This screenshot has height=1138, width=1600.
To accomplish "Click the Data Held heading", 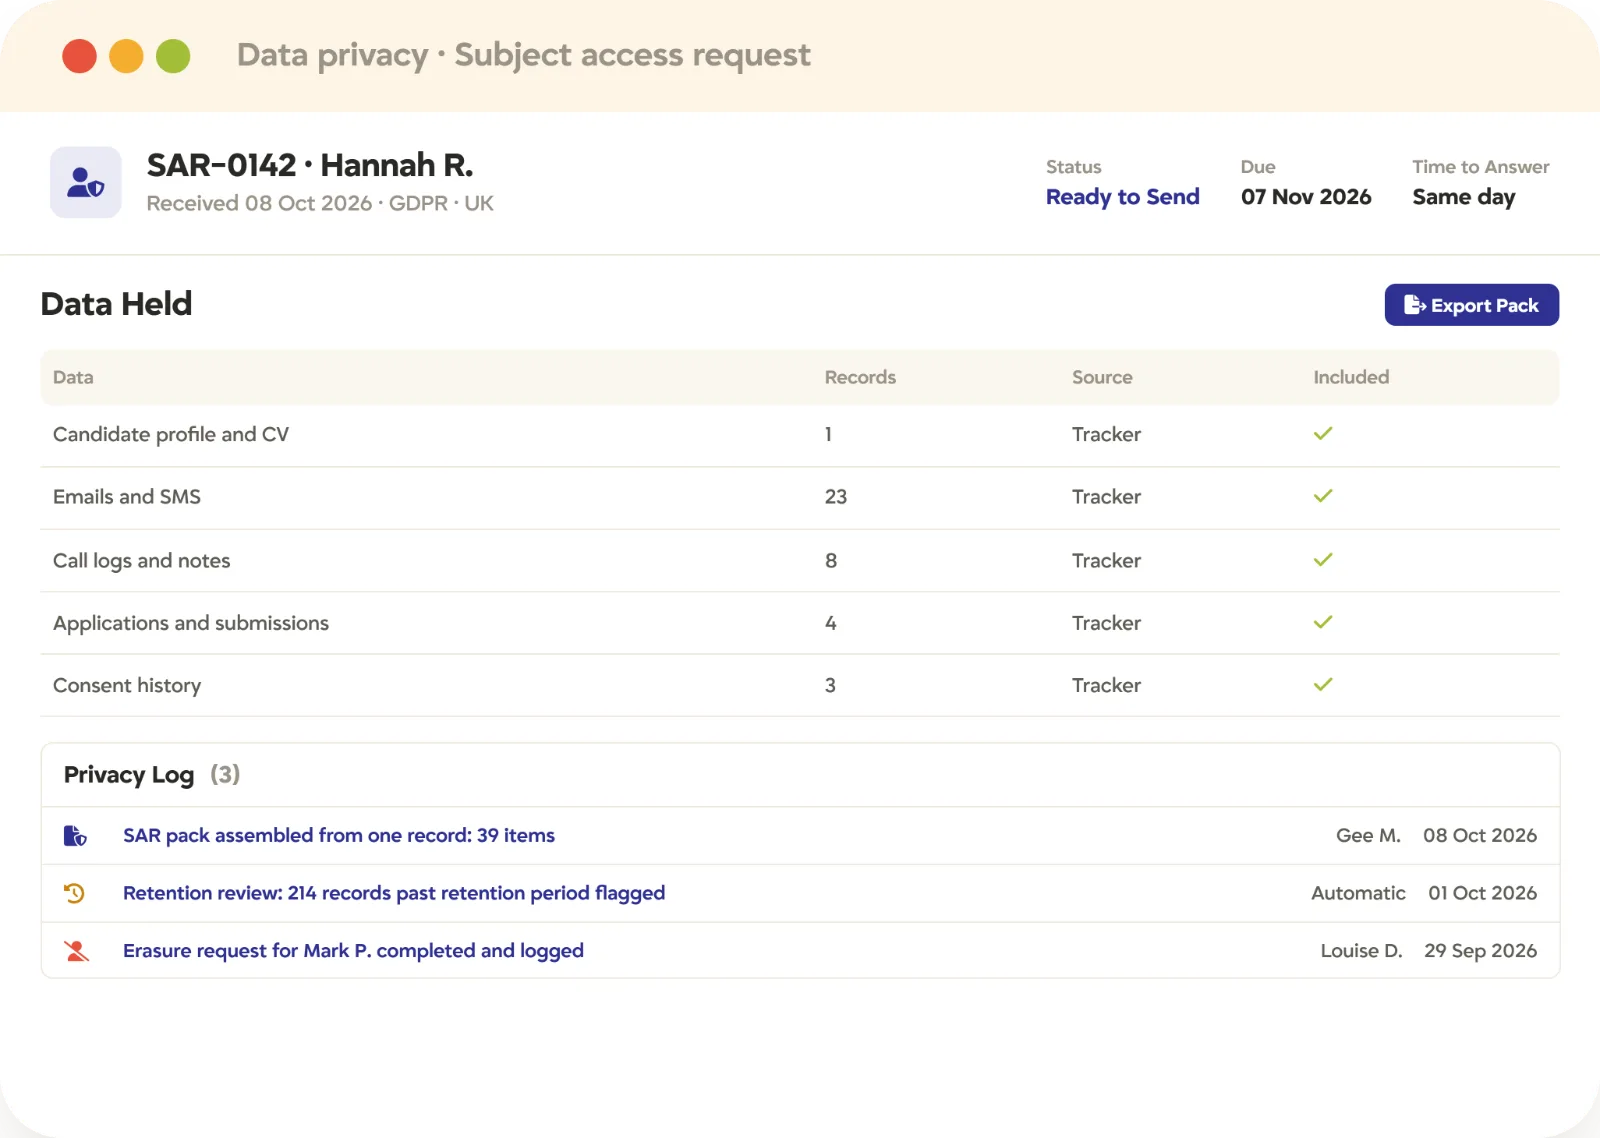I will click(116, 304).
